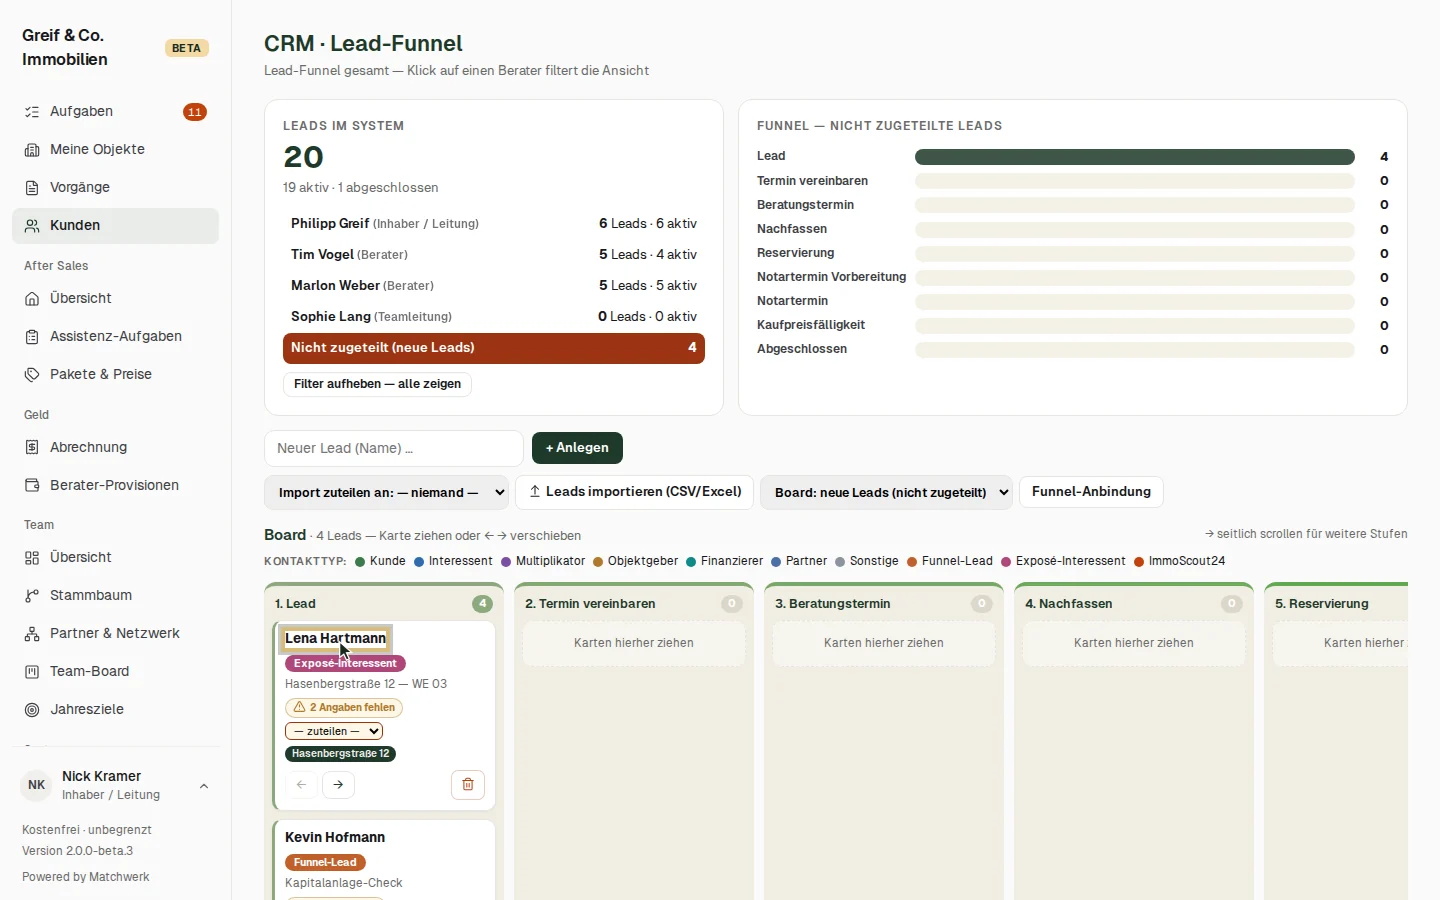Delete Lena Hartmann card with trash icon
The height and width of the screenshot is (900, 1440).
pyautogui.click(x=468, y=785)
